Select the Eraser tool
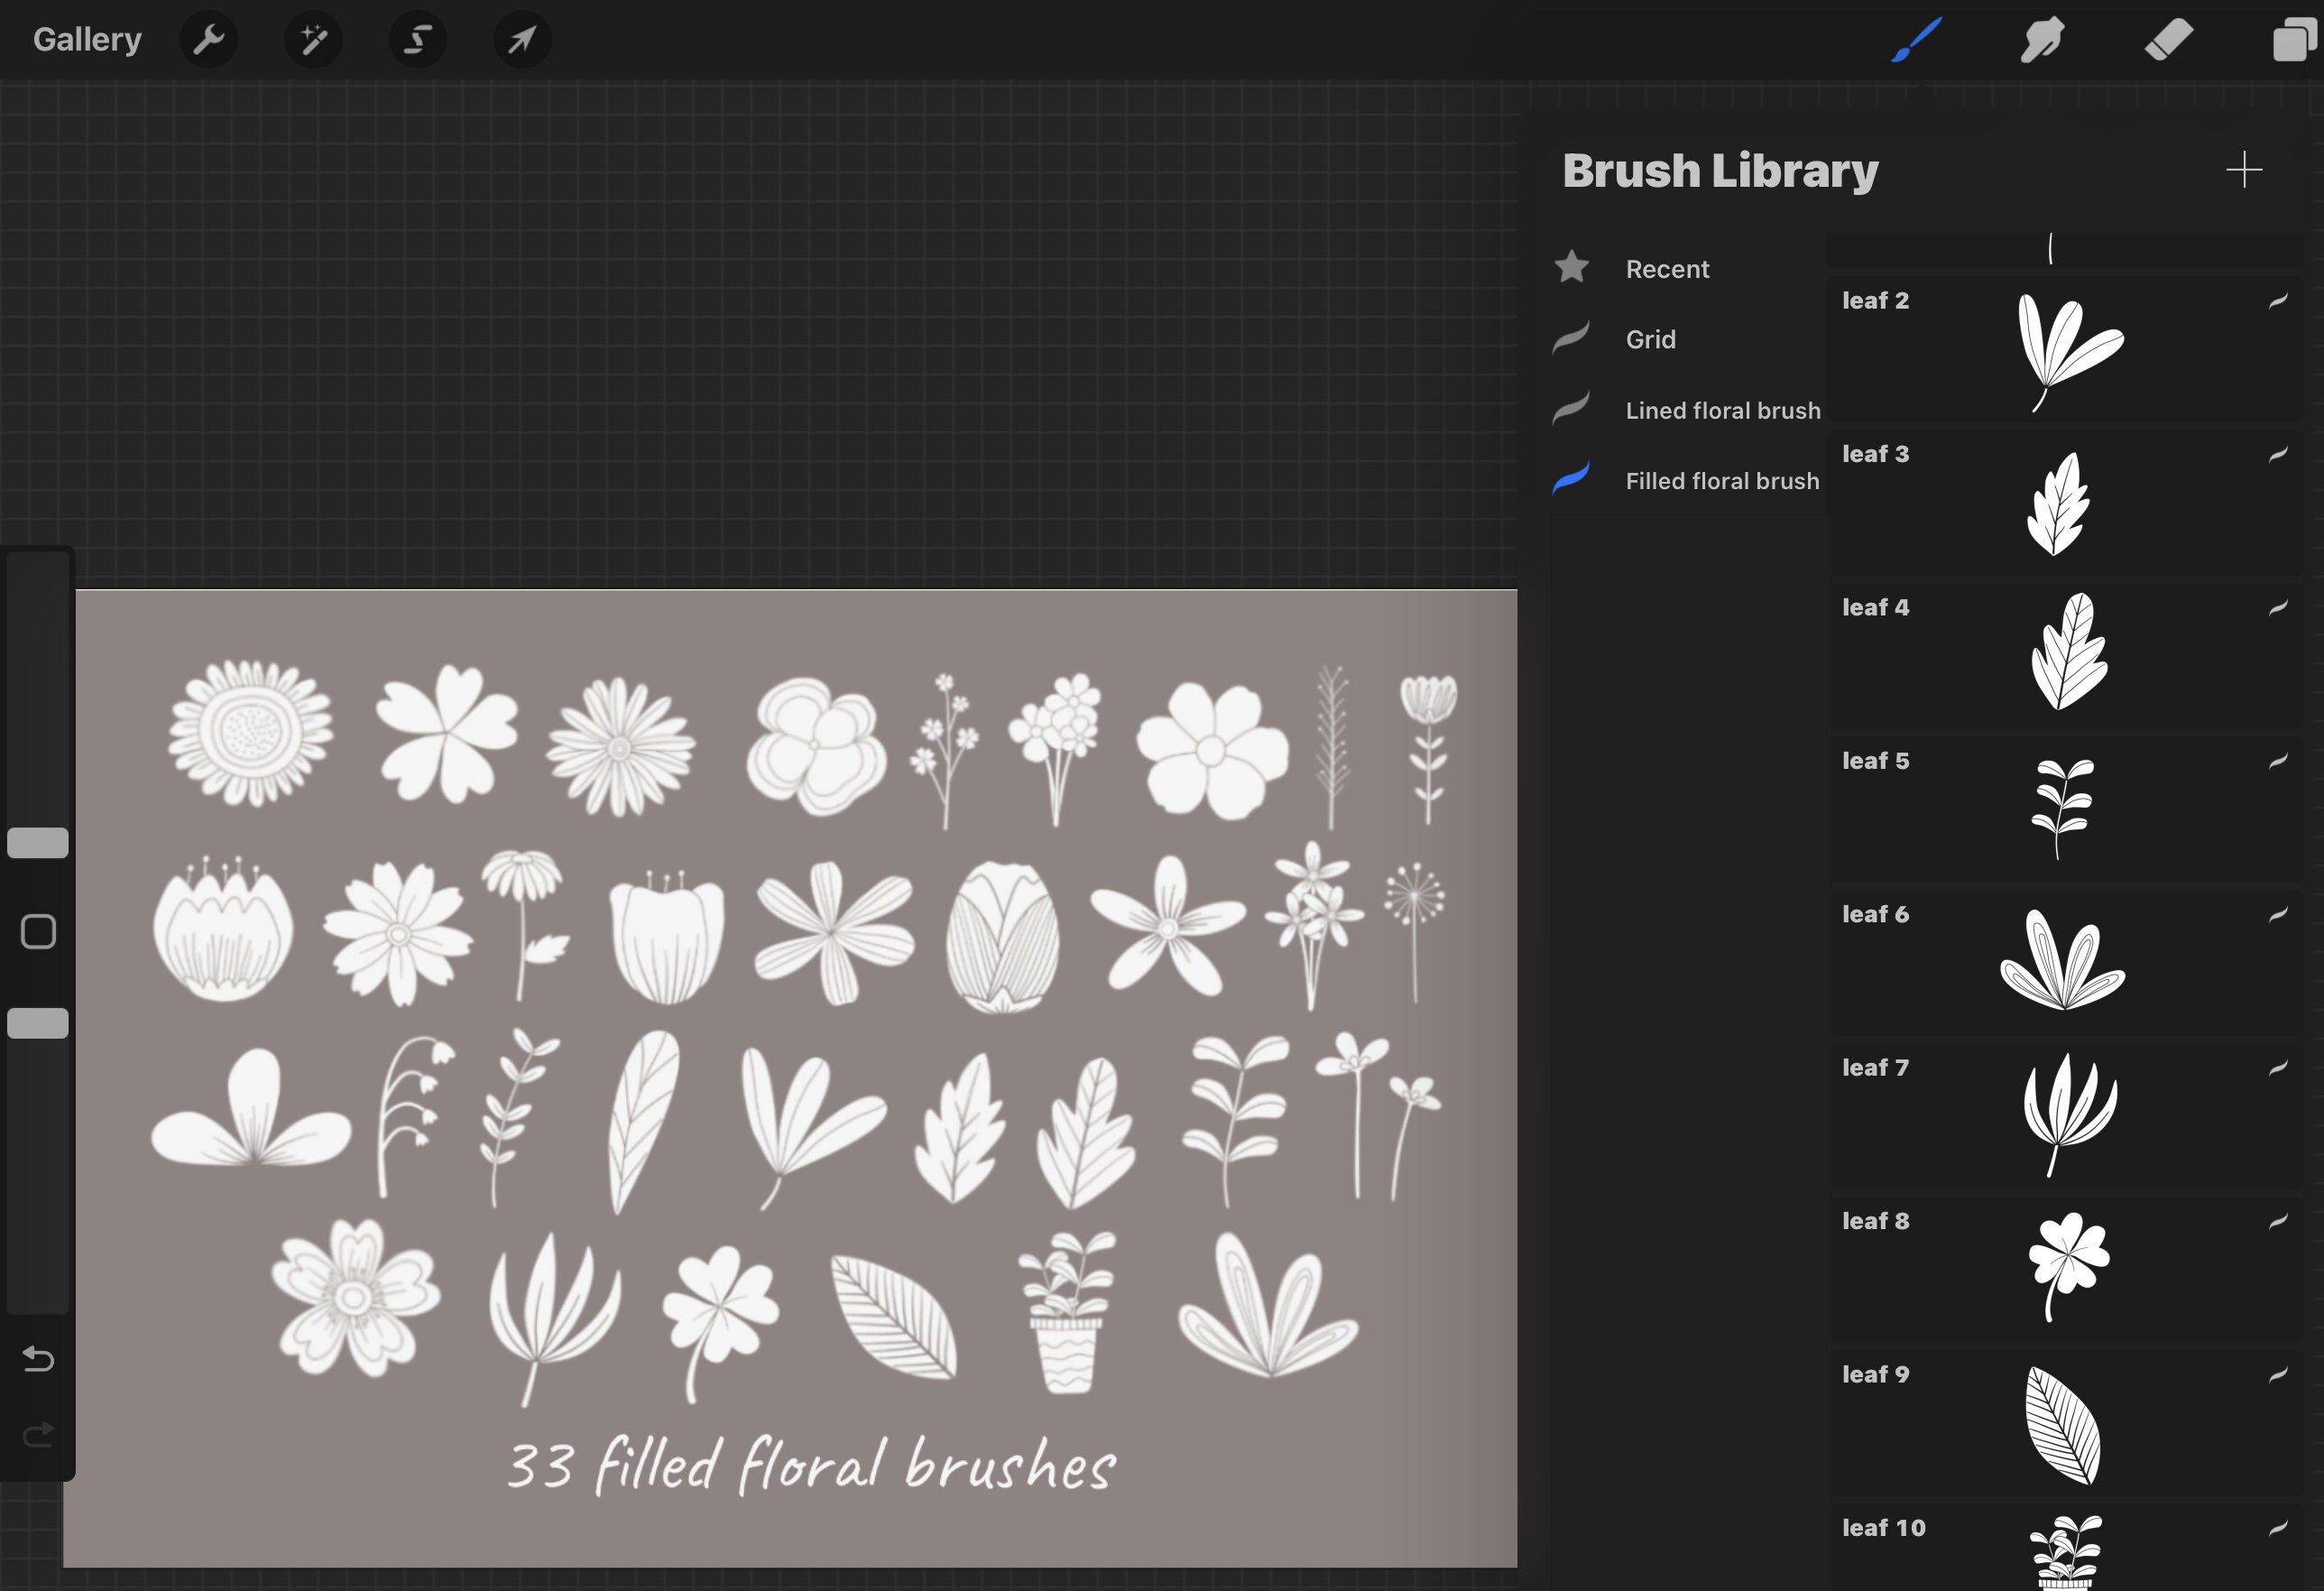Image resolution: width=2324 pixels, height=1591 pixels. (2168, 40)
